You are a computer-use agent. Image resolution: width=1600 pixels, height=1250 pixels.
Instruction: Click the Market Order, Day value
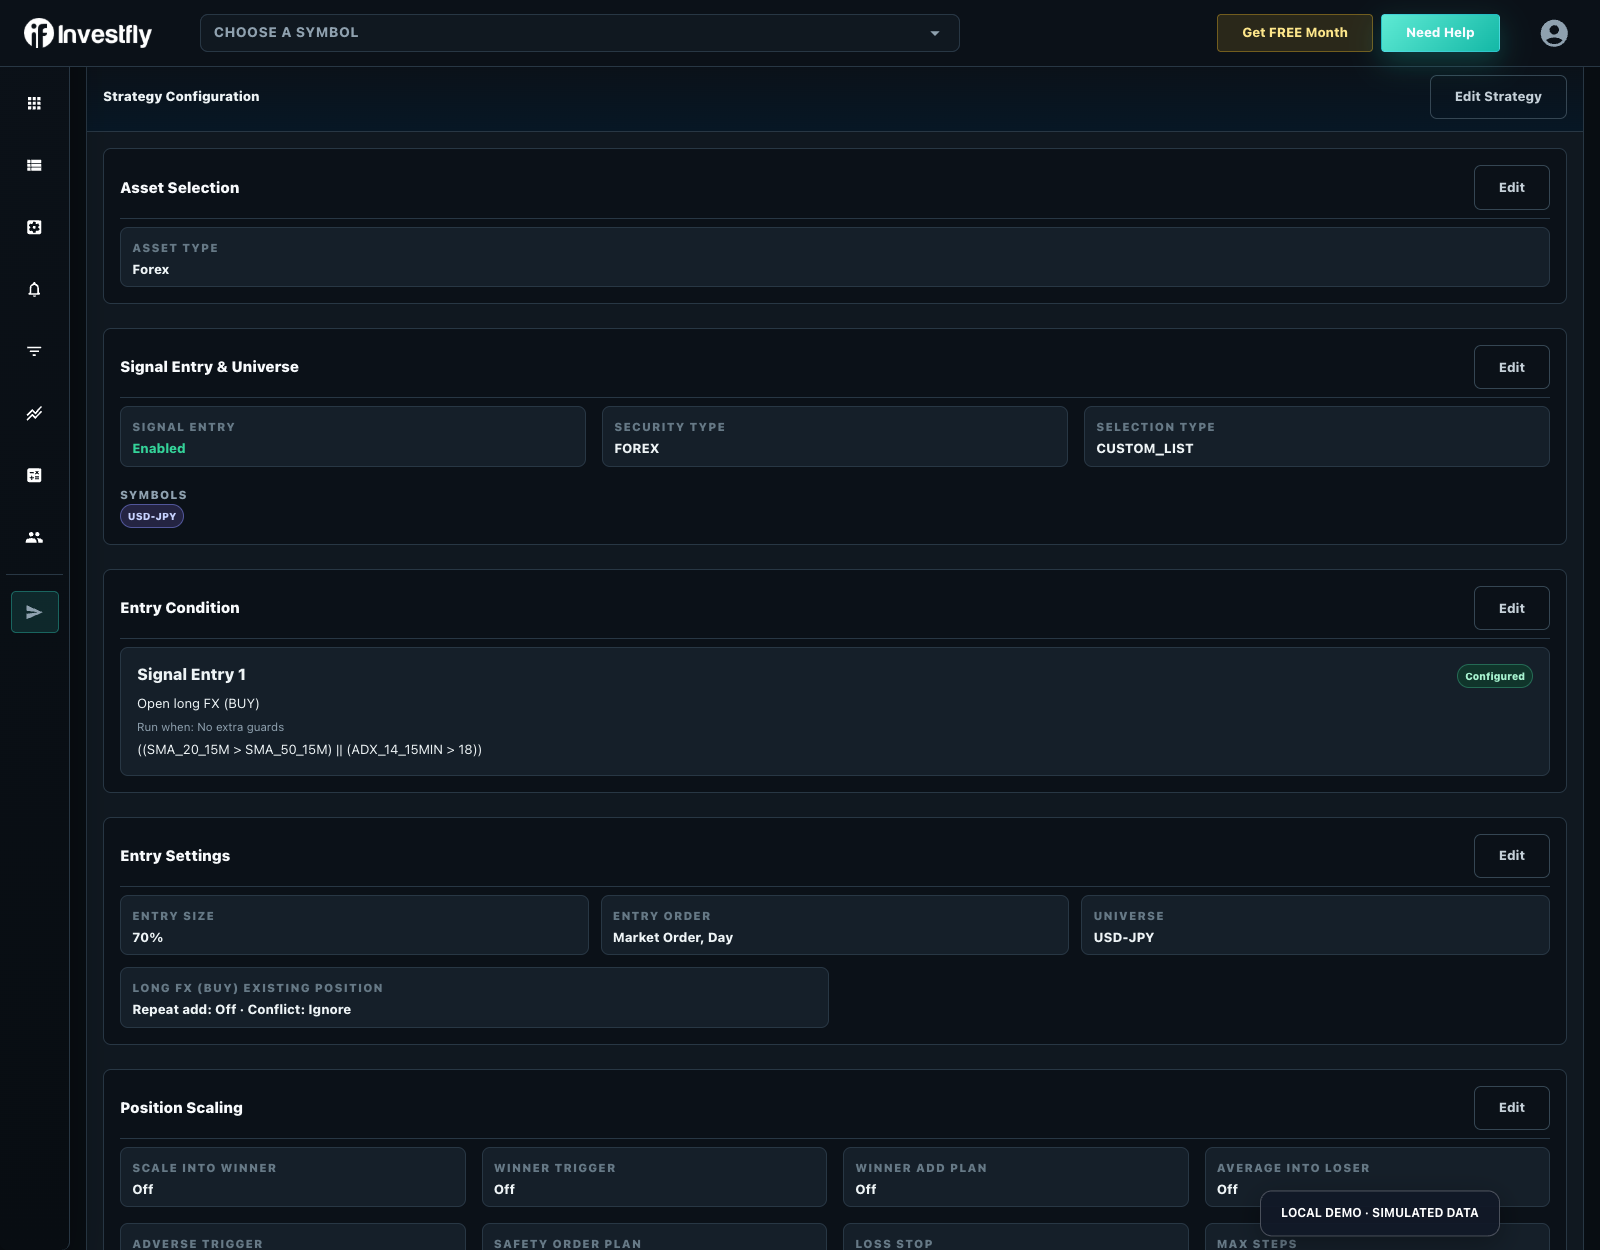tap(672, 938)
